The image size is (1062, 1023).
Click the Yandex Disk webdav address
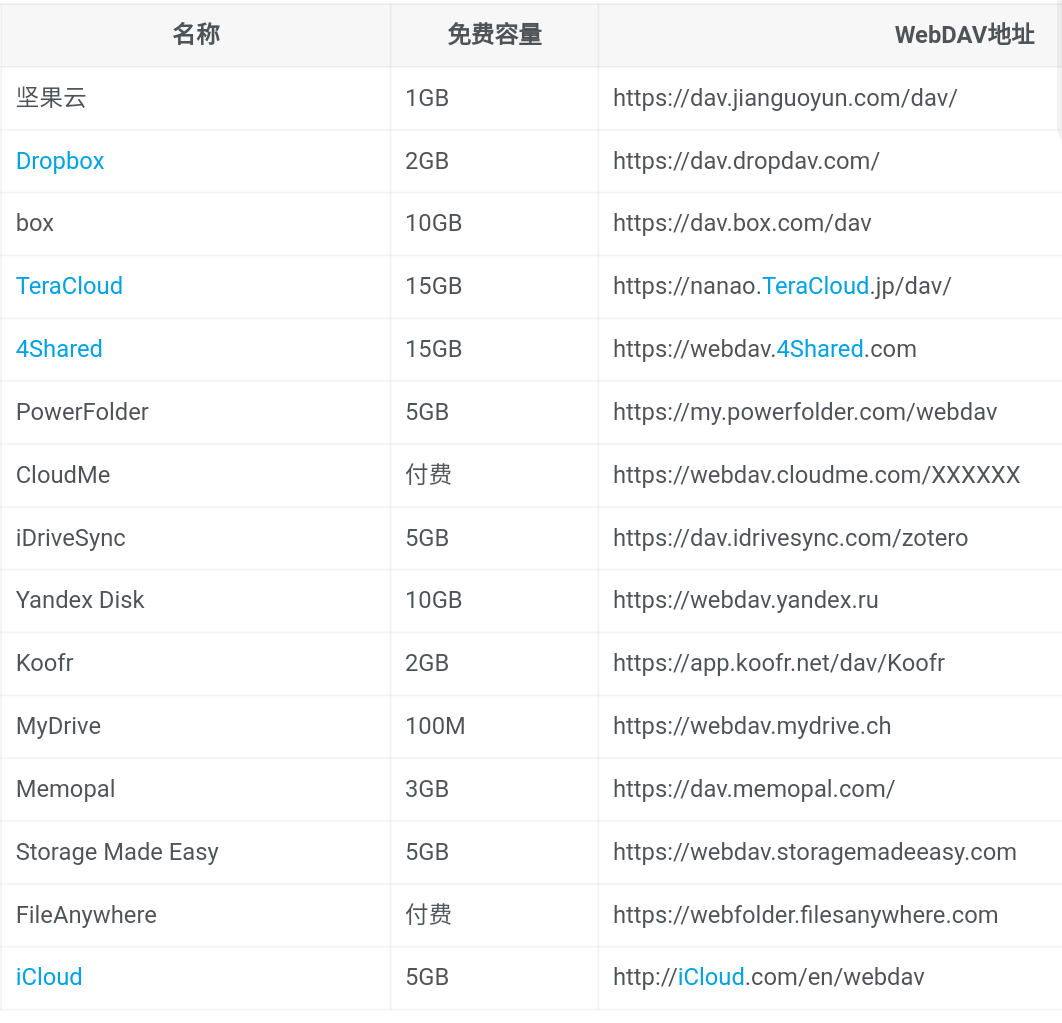(745, 600)
